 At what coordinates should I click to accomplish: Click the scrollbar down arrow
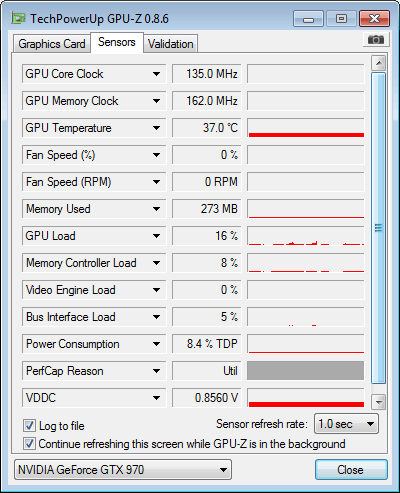(x=379, y=402)
